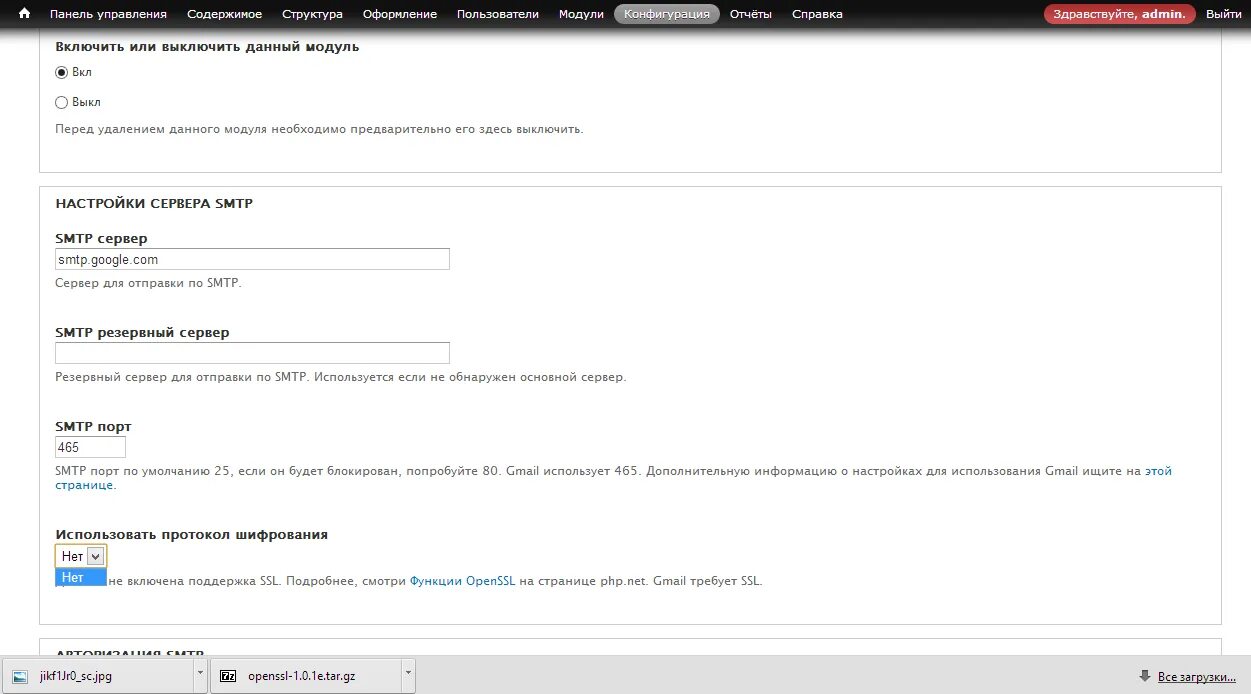Open the Отчёты menu
Screen dimensions: 1251x694
coord(753,14)
